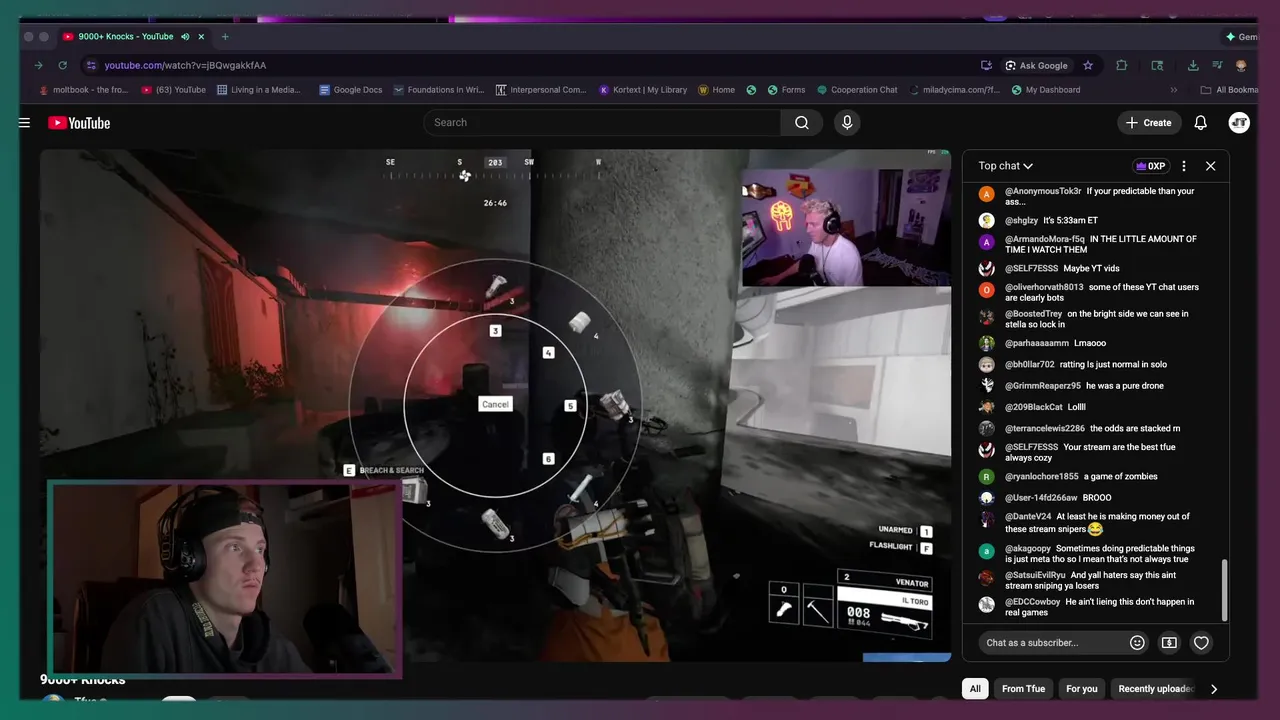Image resolution: width=1280 pixels, height=720 pixels.
Task: Open the chat emoji picker
Action: click(x=1137, y=643)
